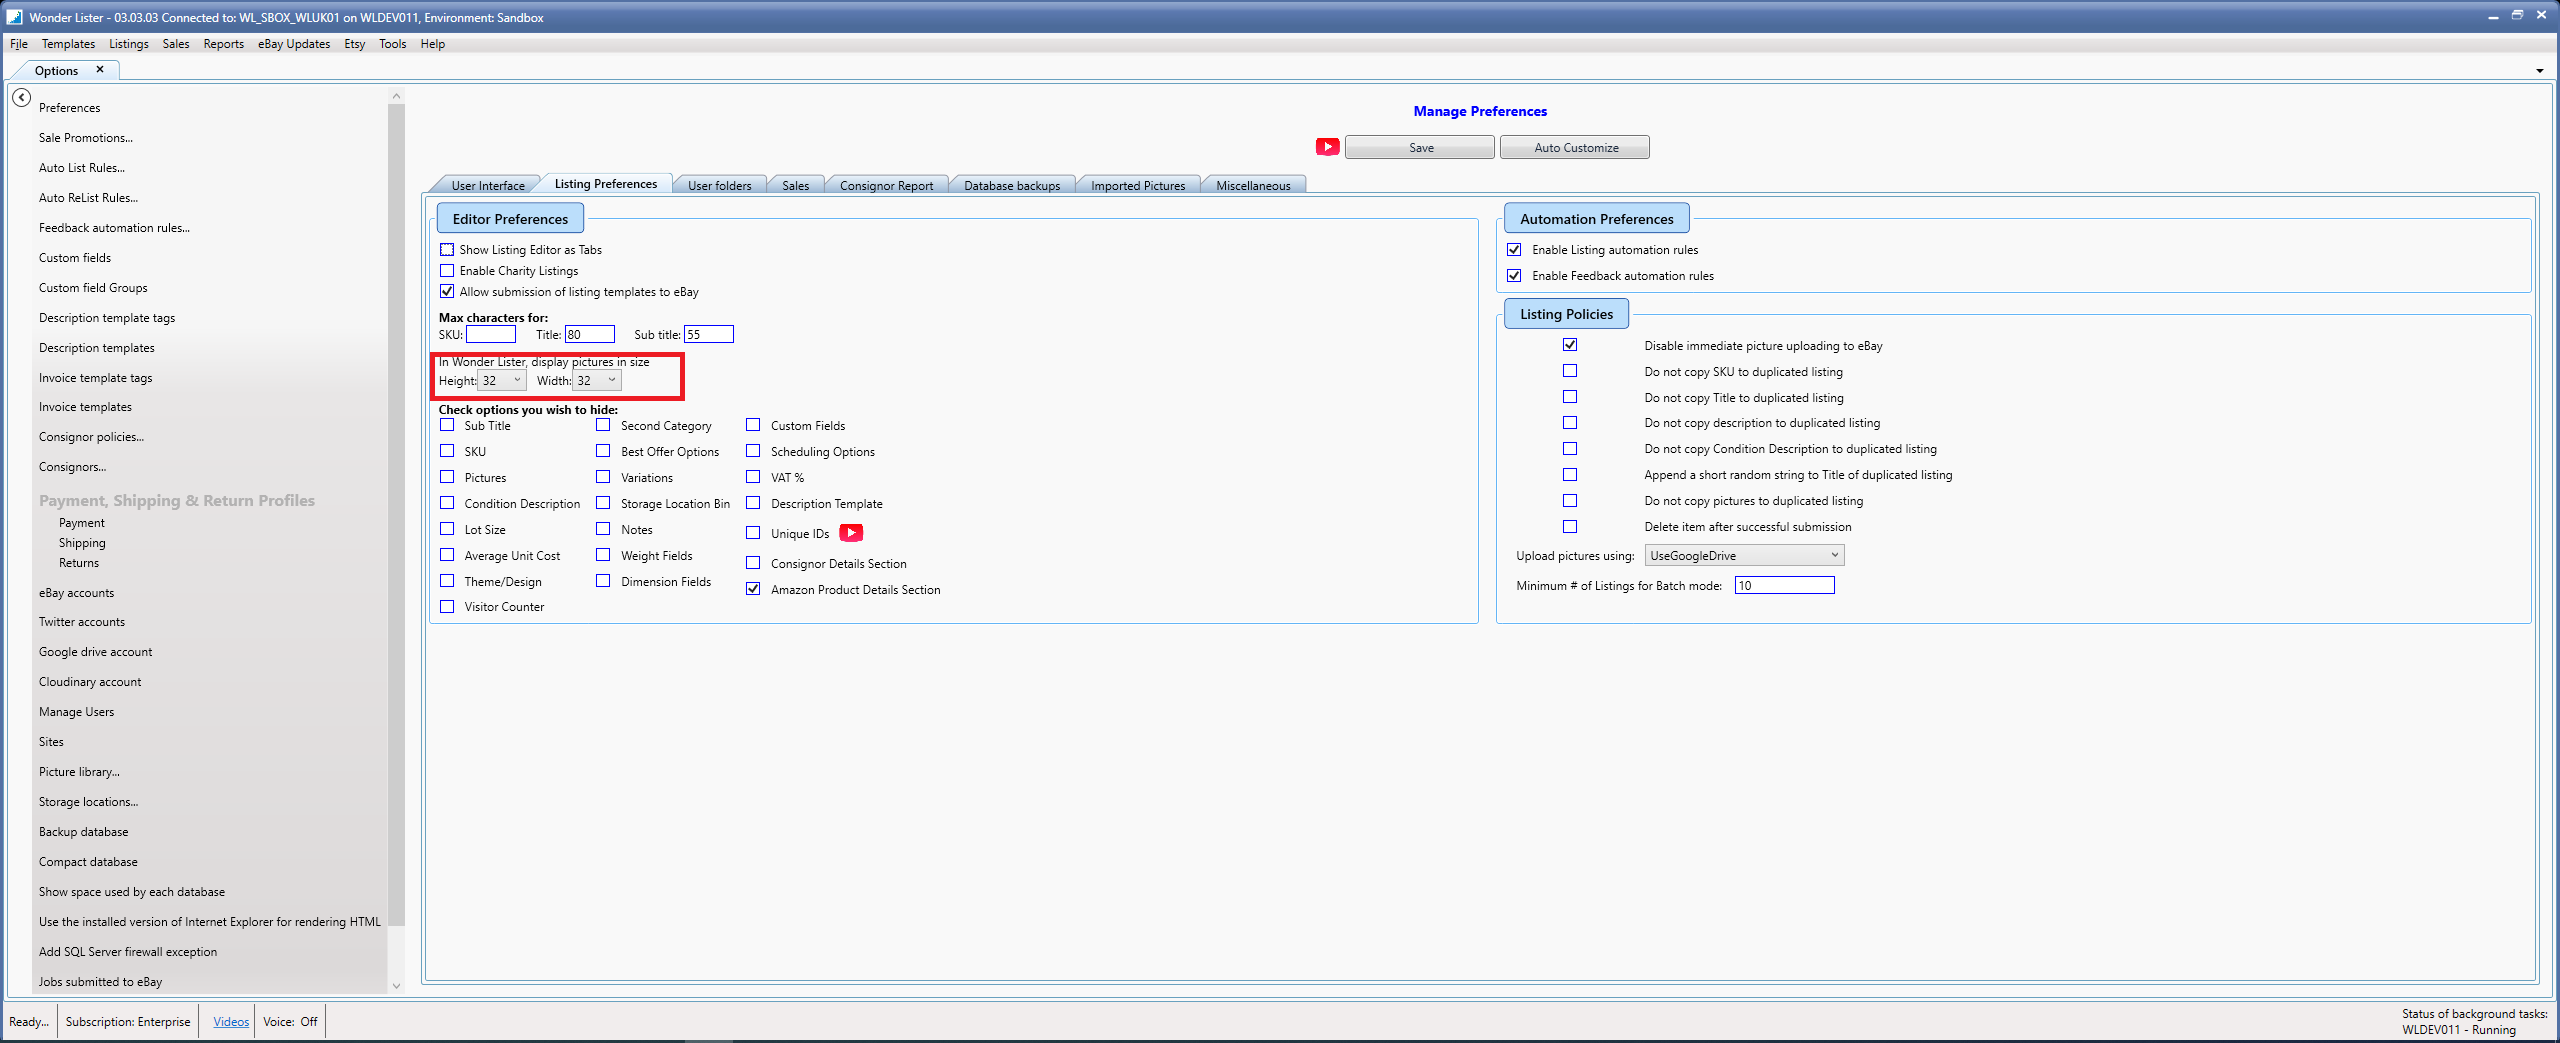Open the Videos link in status bar

click(x=231, y=1021)
